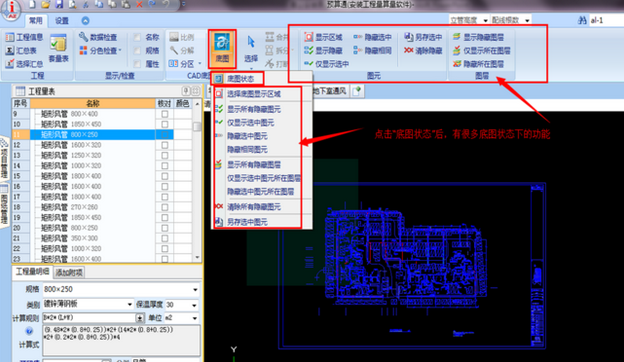This screenshot has height=362, width=624.
Task: Open the 分区 dropdown
Action: point(185,64)
